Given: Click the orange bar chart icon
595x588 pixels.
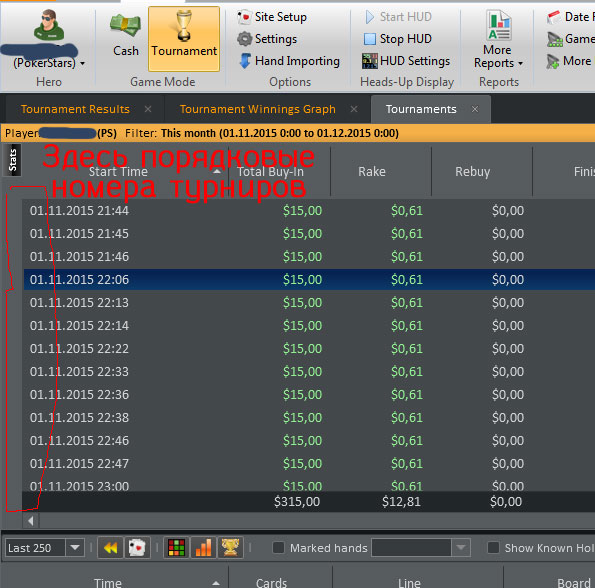Looking at the screenshot, I should coord(203,547).
